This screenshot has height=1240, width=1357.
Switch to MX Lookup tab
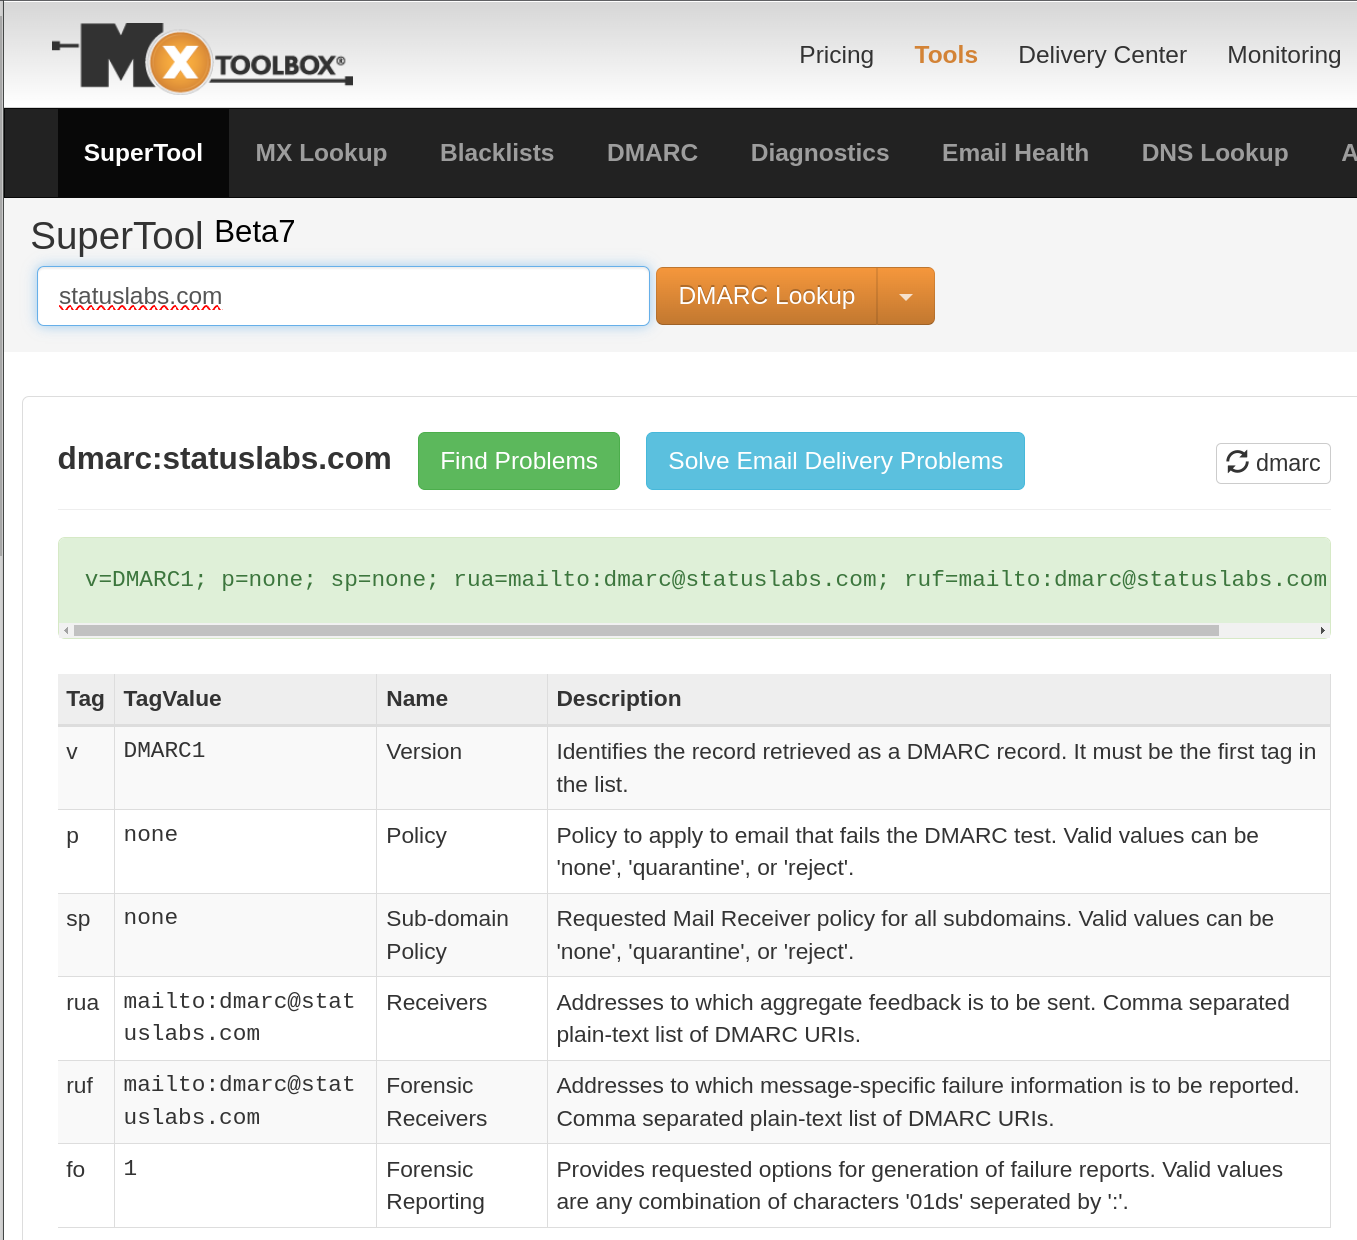(x=321, y=153)
